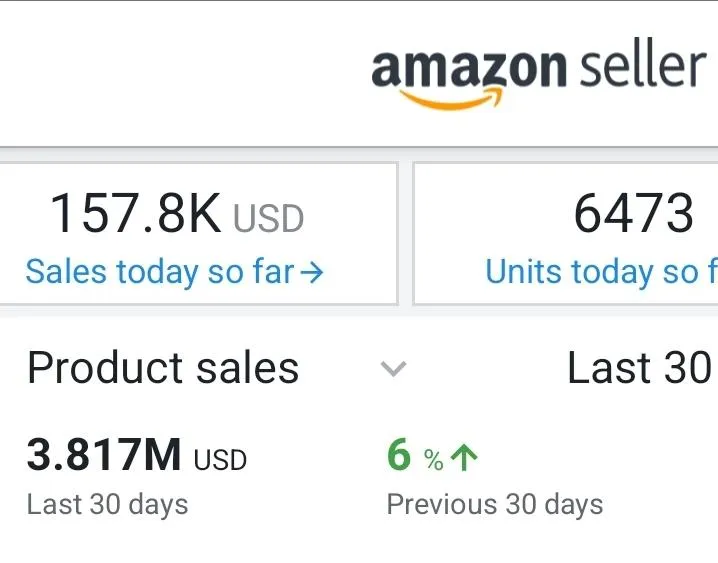This screenshot has width=718, height=563.
Task: Open the Product sales metric selector
Action: pos(163,368)
